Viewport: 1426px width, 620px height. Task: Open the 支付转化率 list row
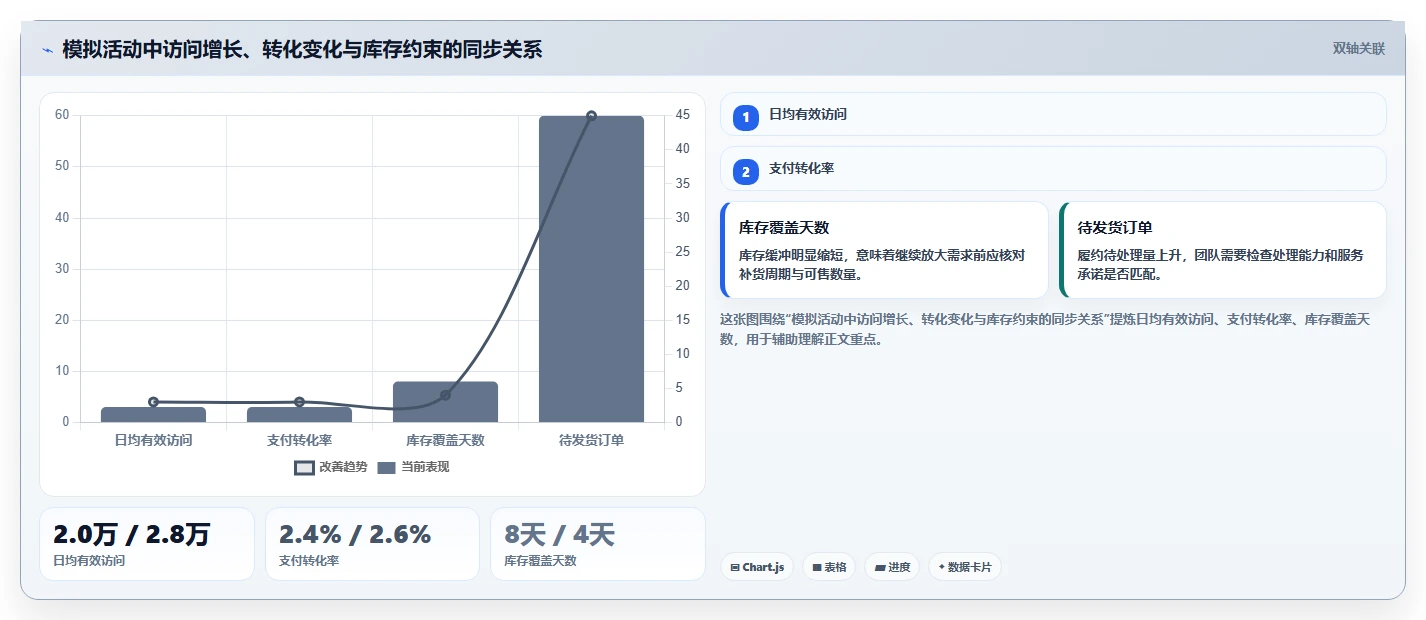point(1053,168)
